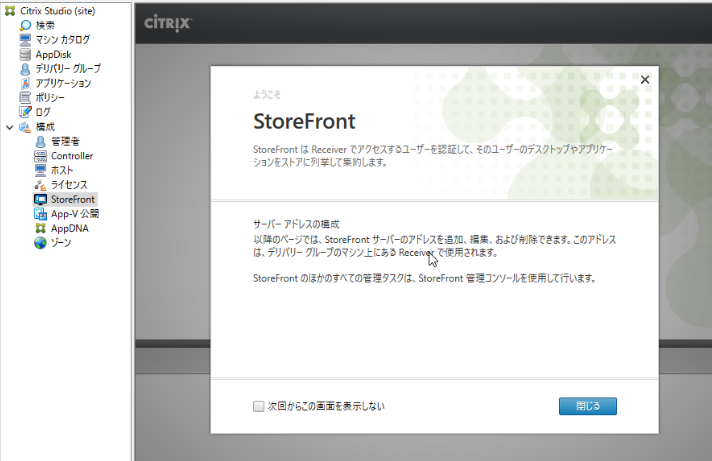Click the ログ notepad icon

(x=25, y=112)
